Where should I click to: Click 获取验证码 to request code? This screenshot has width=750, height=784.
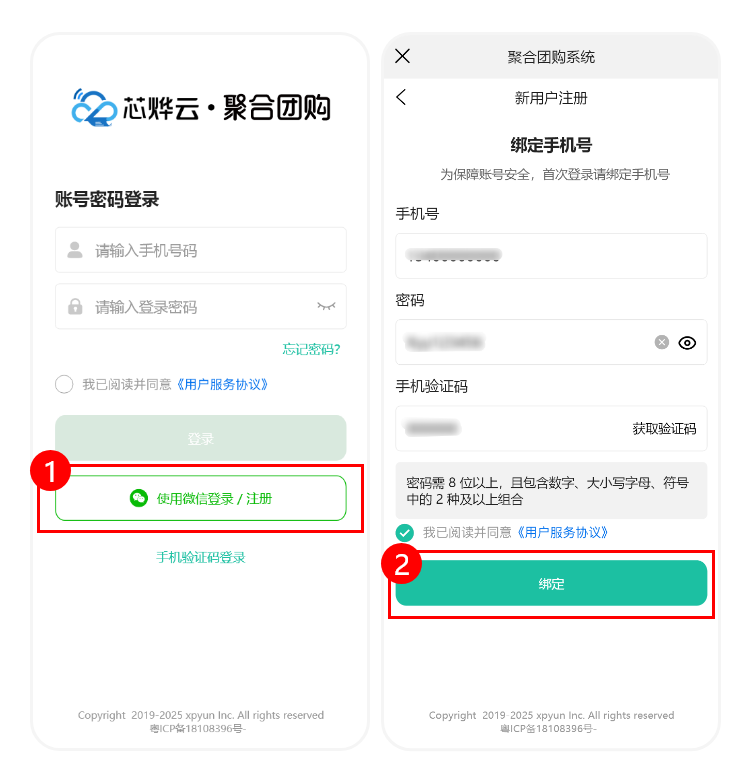(664, 428)
